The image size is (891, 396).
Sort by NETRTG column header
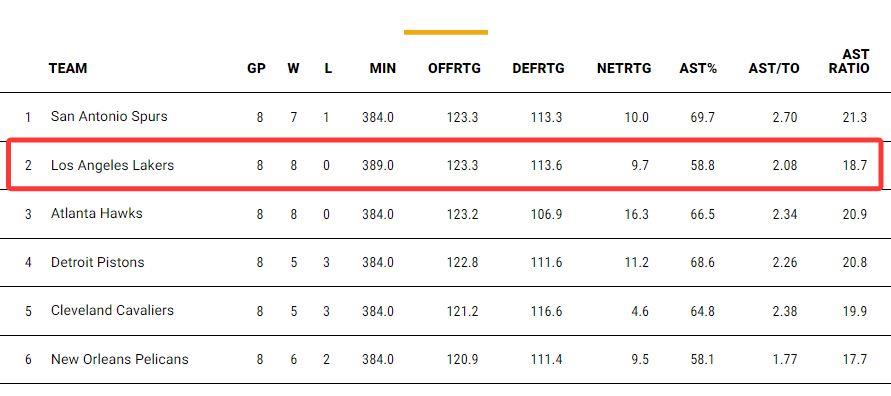click(624, 69)
